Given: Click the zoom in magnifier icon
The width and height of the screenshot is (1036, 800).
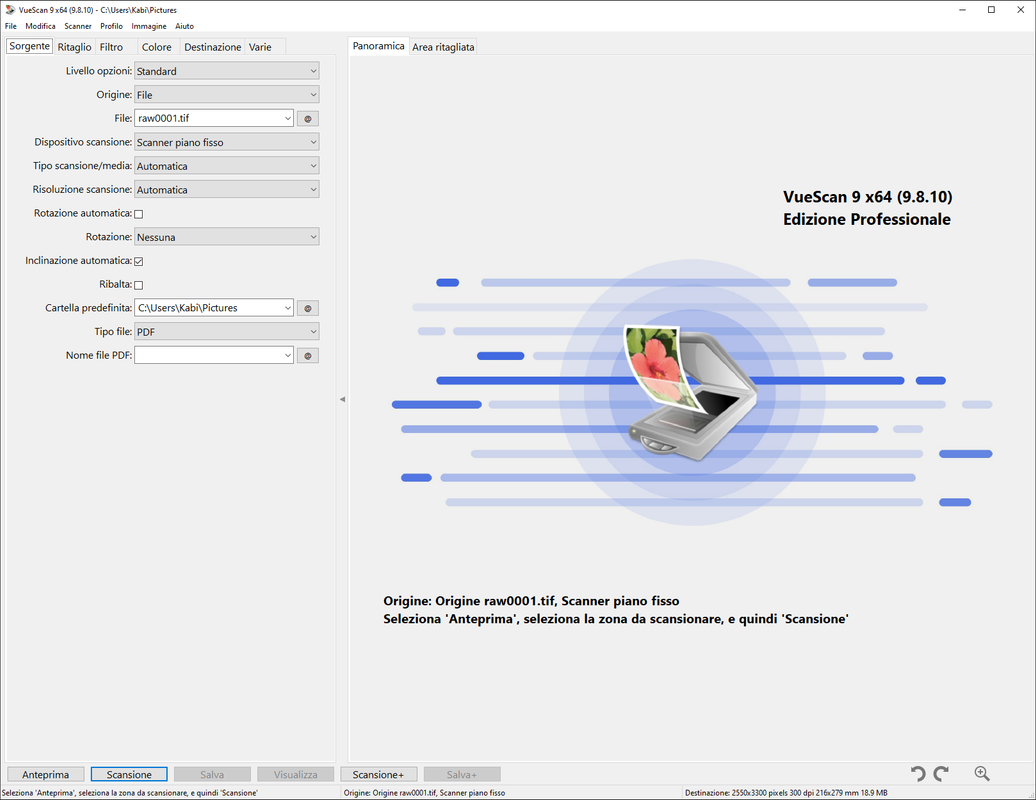Looking at the screenshot, I should [982, 774].
